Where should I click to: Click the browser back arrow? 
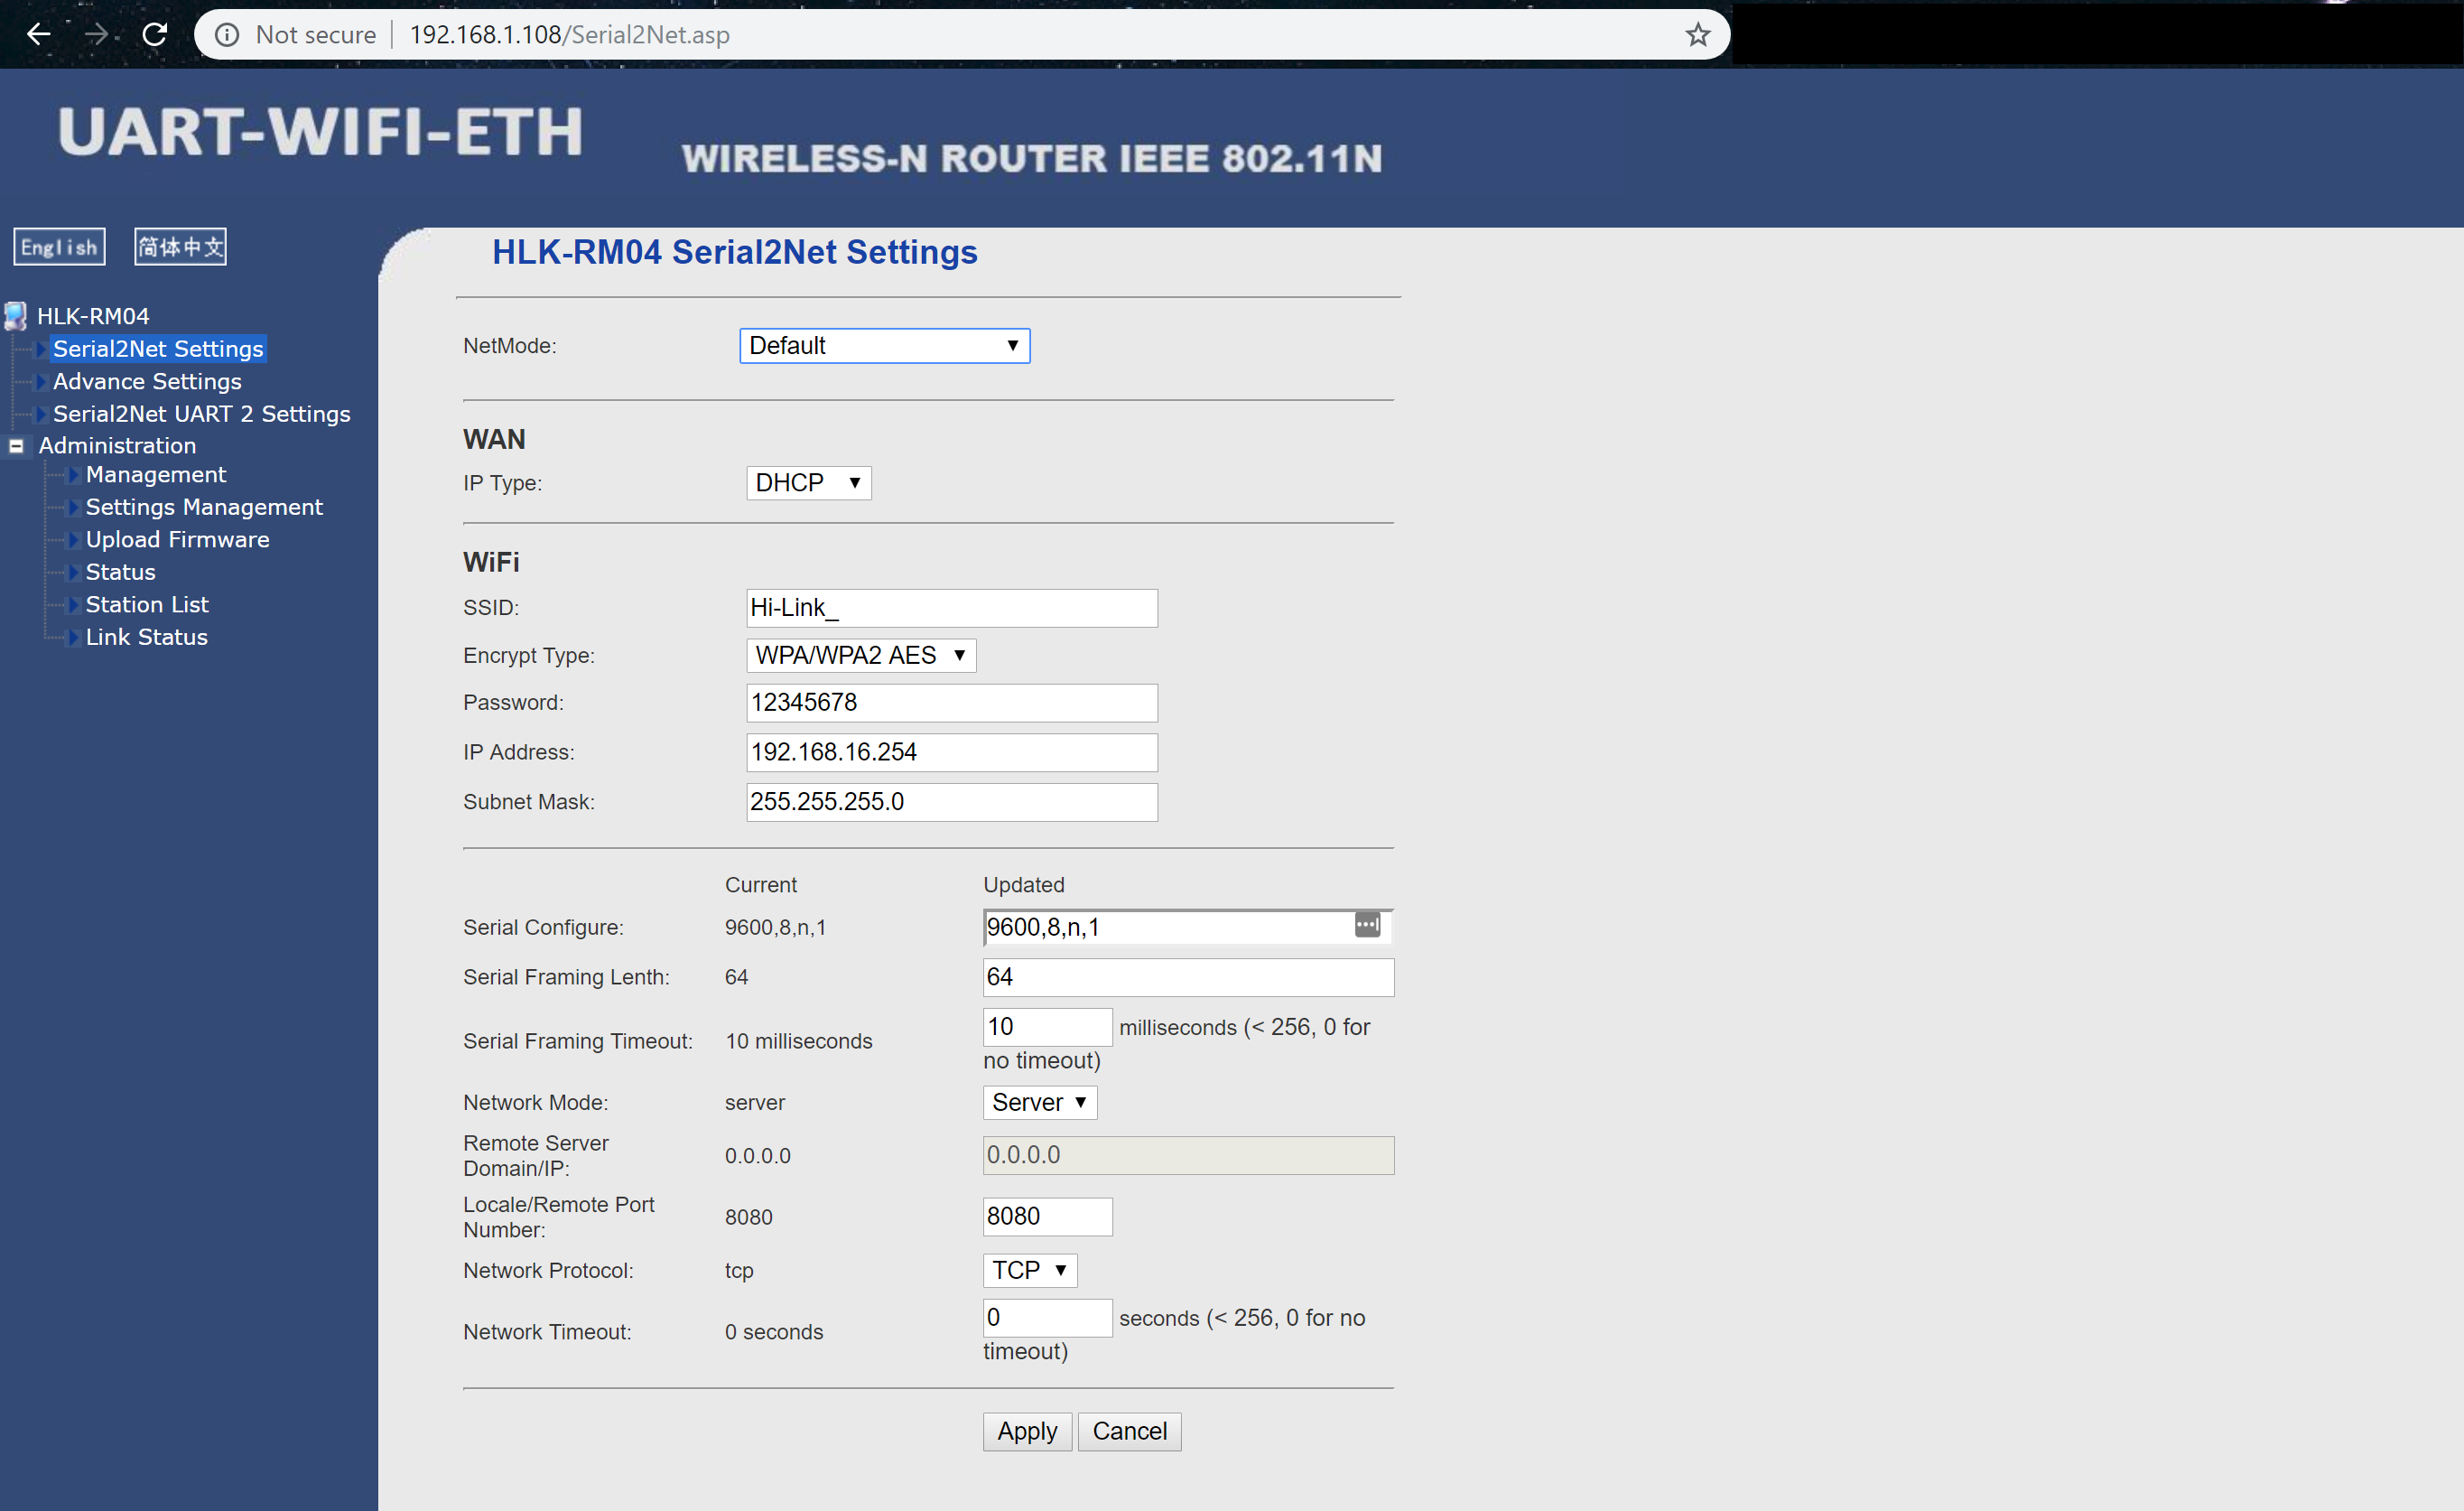click(x=38, y=35)
